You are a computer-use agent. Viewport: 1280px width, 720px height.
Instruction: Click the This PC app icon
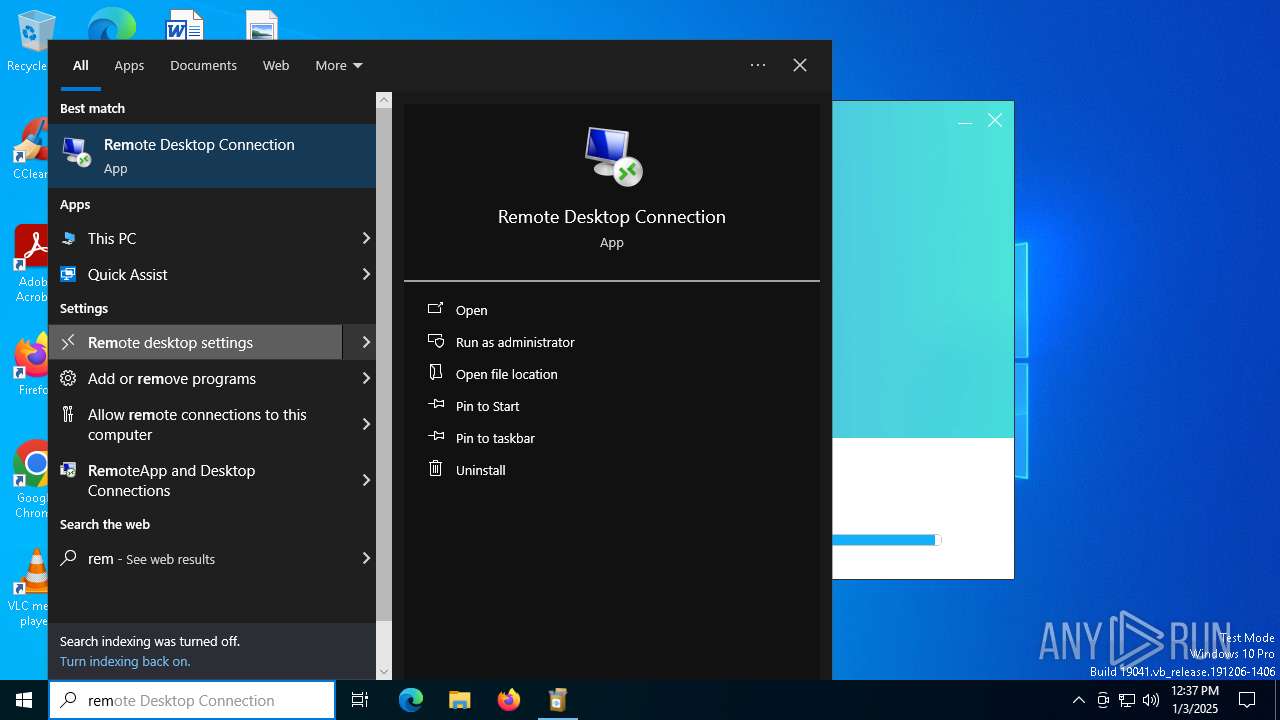coord(68,239)
